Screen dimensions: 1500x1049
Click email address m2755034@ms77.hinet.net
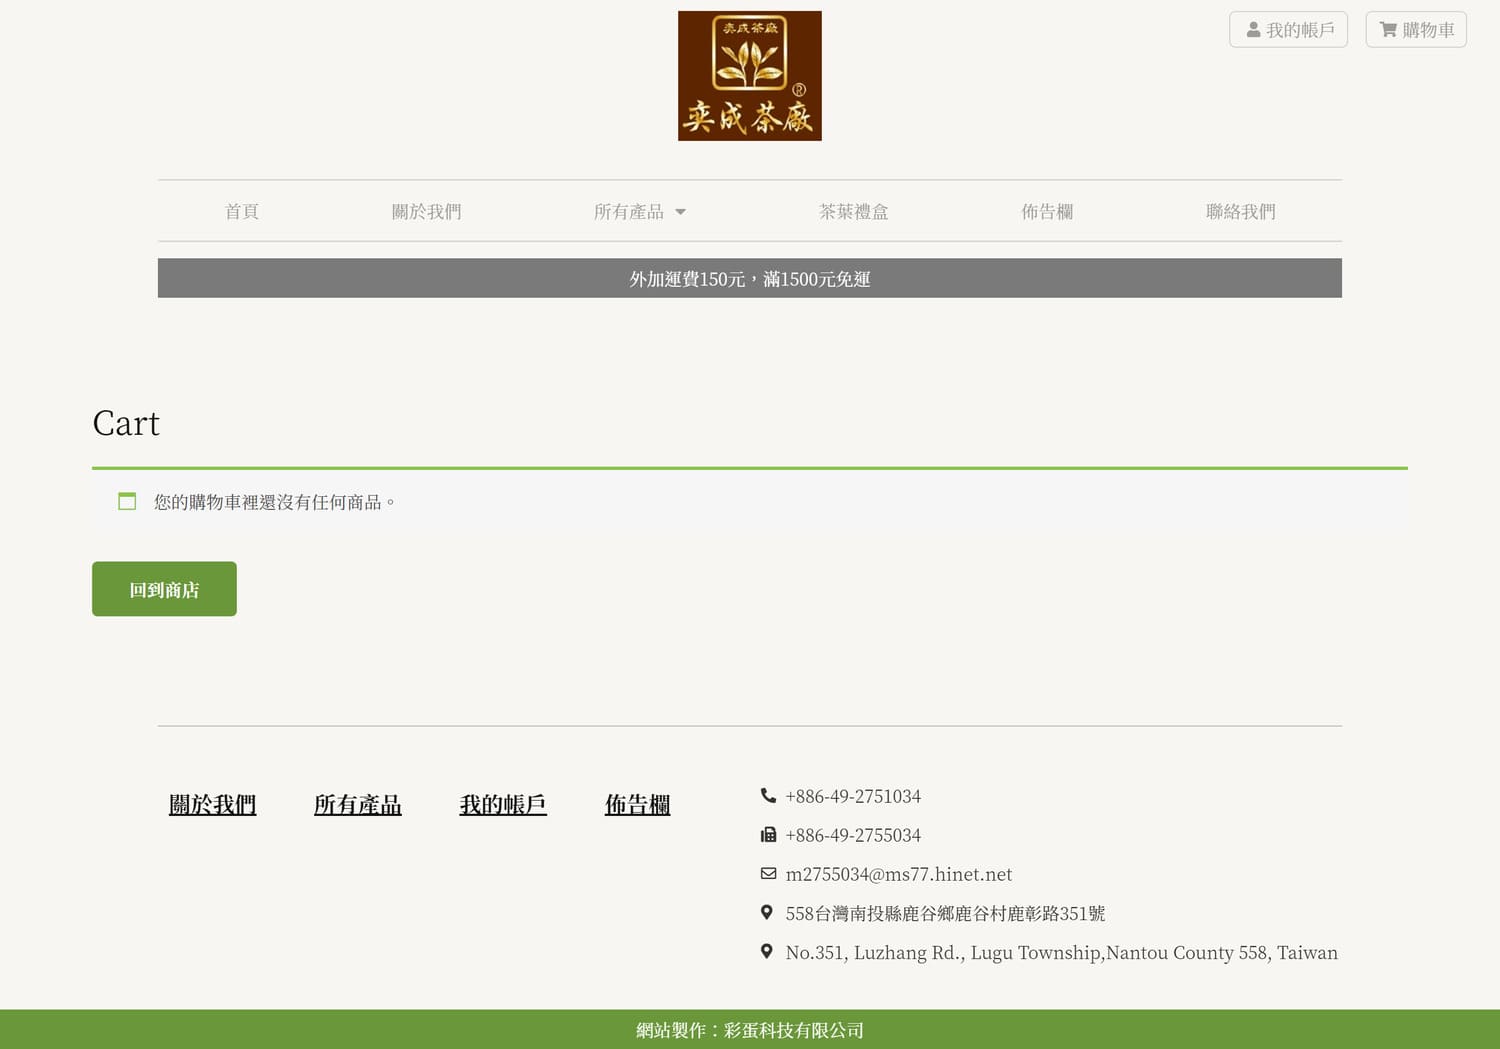[898, 874]
